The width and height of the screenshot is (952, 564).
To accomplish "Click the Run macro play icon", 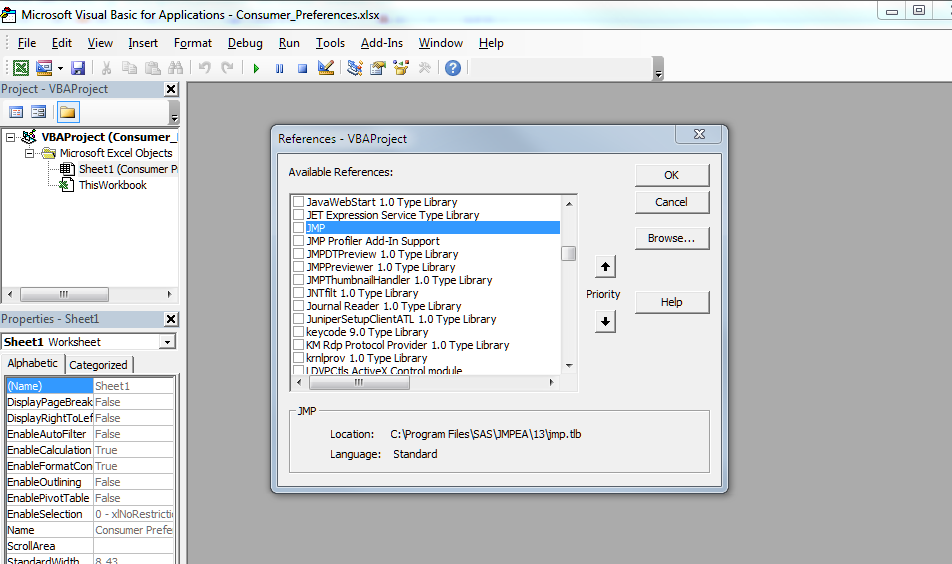I will click(256, 69).
